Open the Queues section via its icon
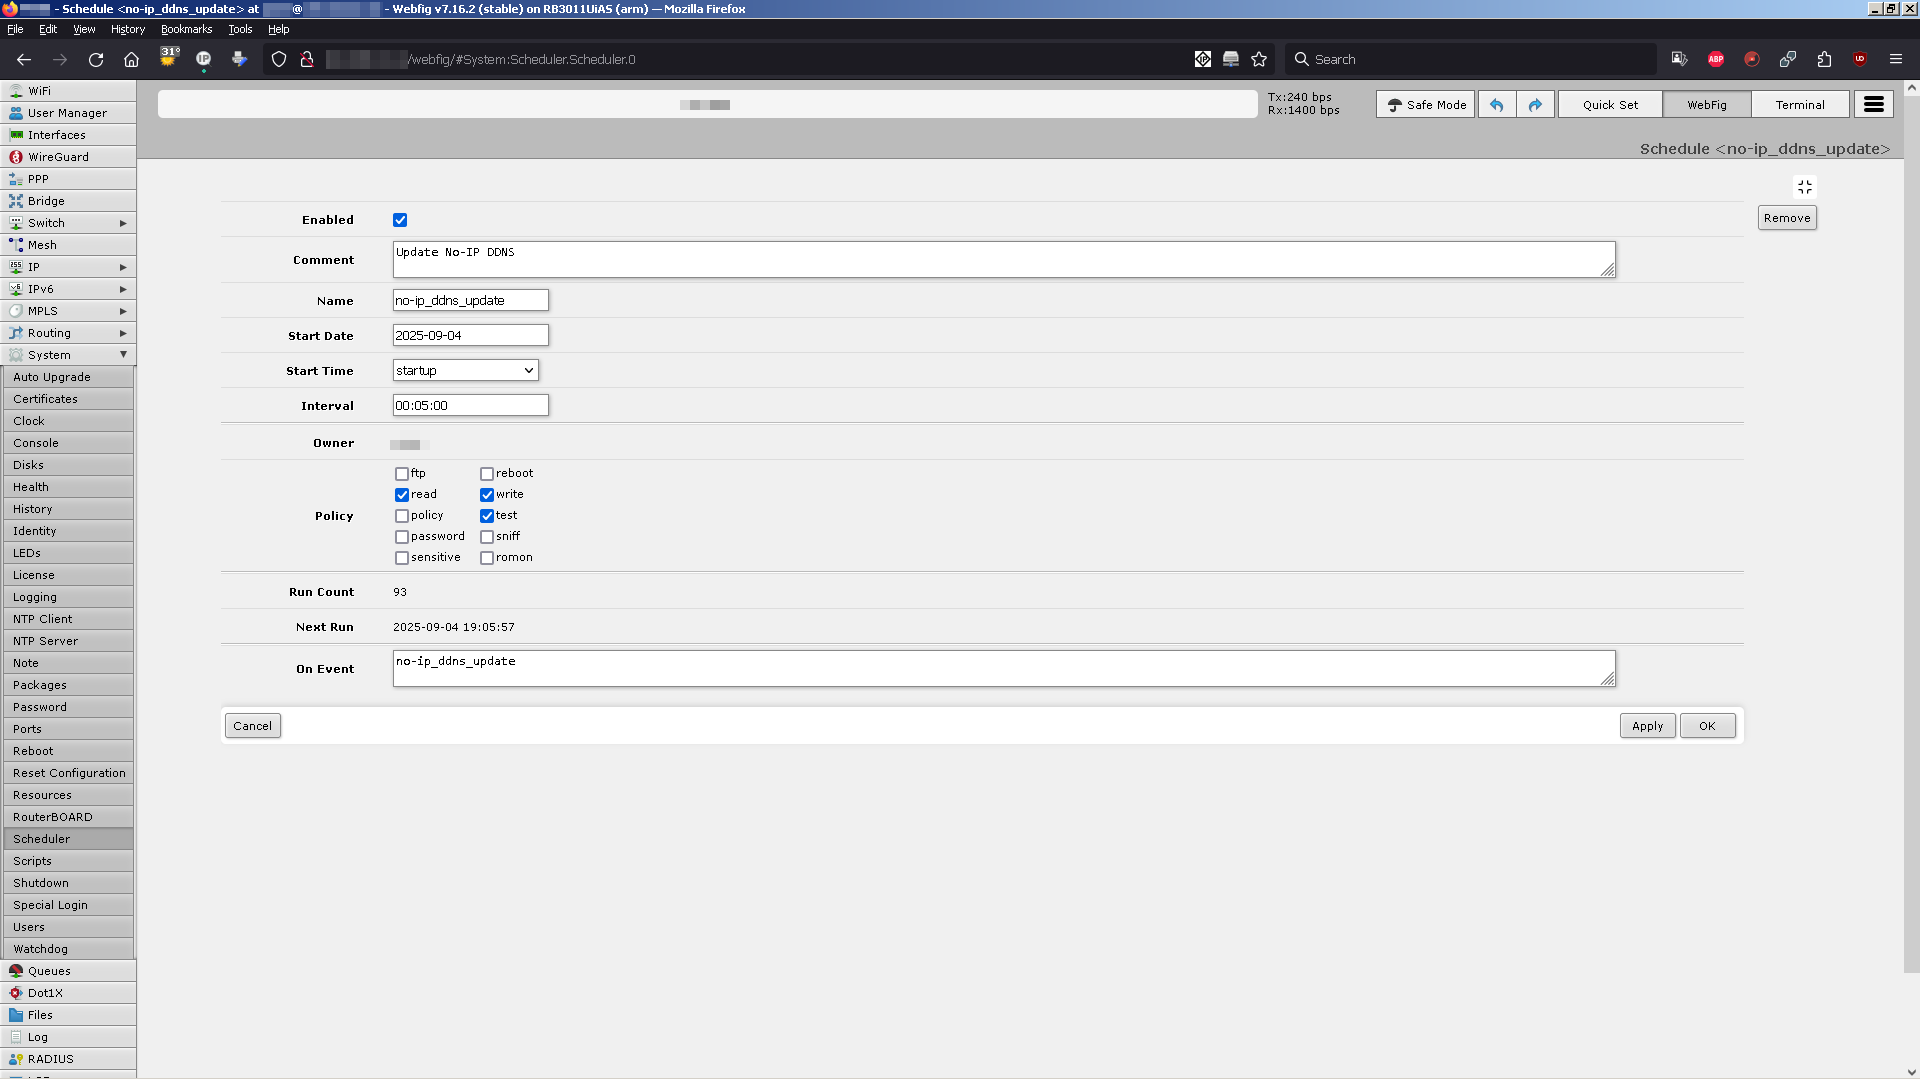Viewport: 1920px width, 1080px height. pos(16,970)
